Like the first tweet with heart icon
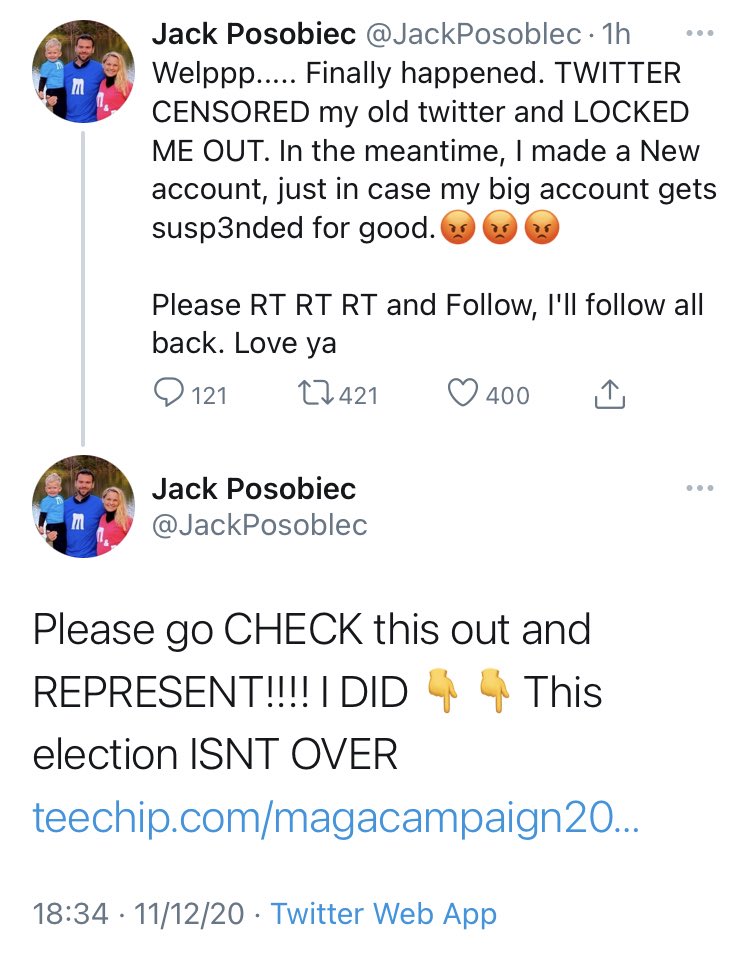The width and height of the screenshot is (750, 956). click(463, 393)
